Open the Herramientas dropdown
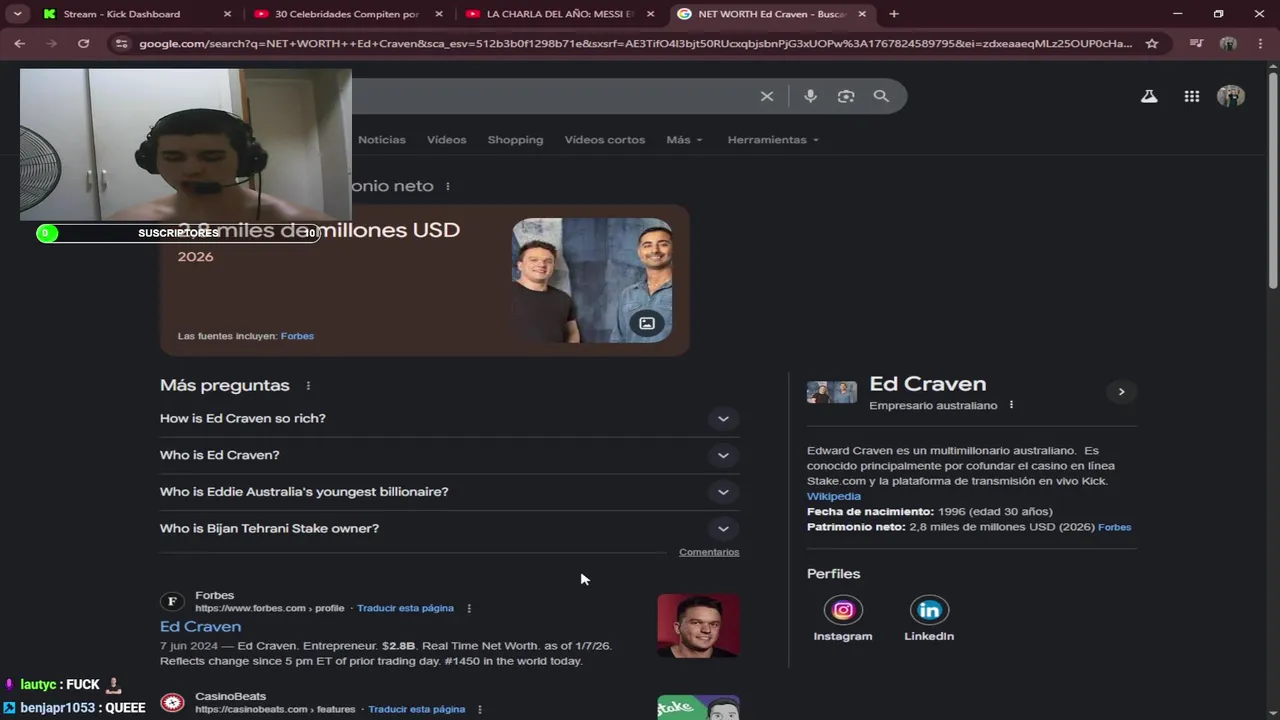 coord(773,140)
